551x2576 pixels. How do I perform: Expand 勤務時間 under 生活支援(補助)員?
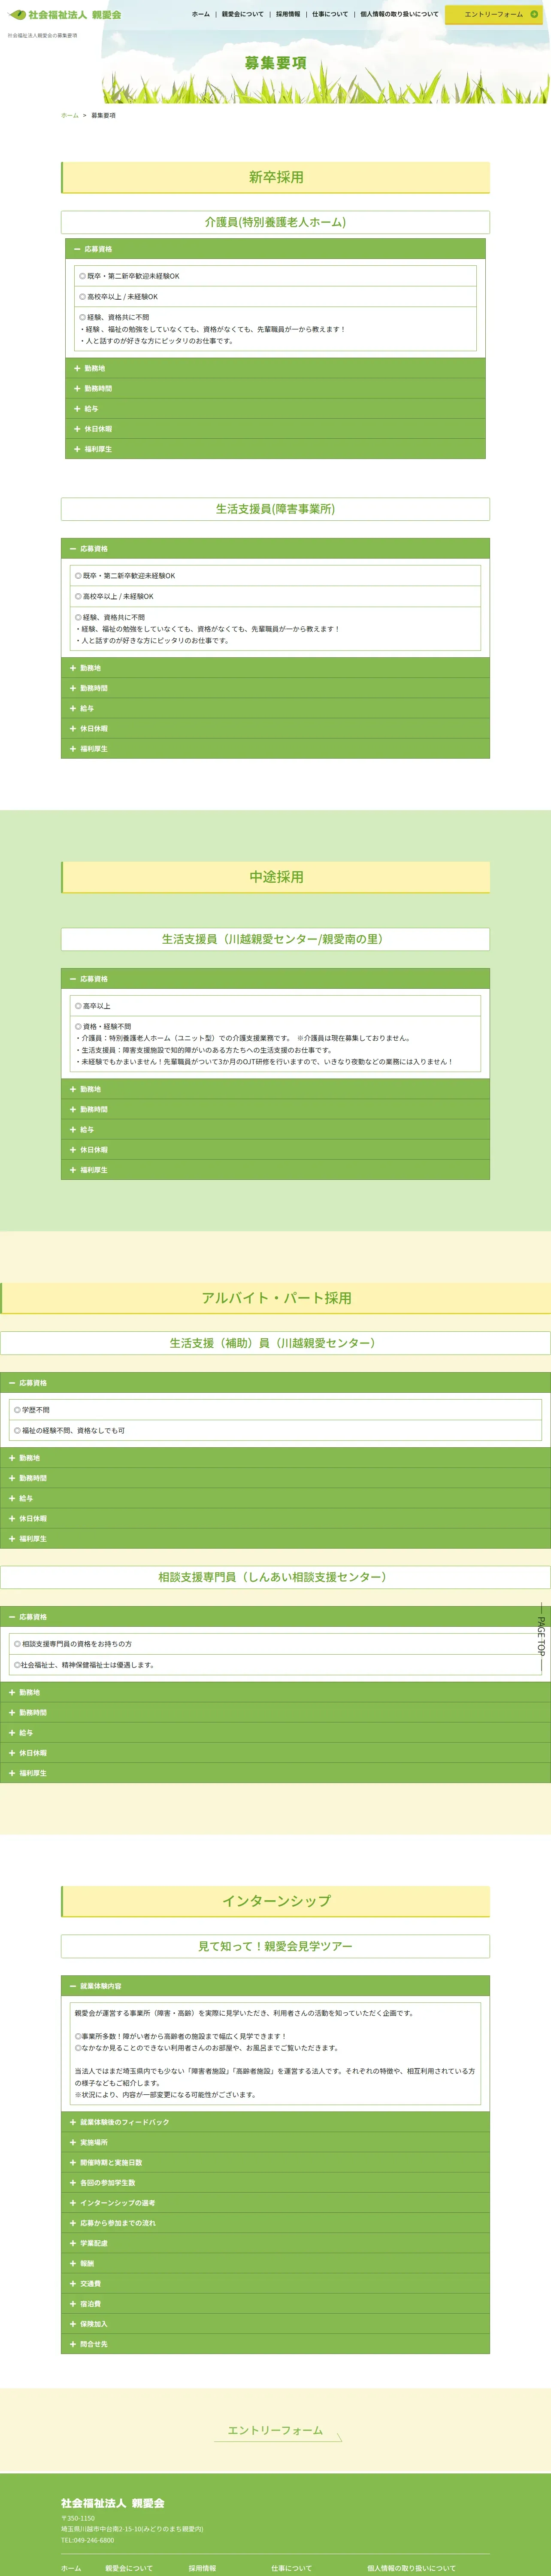pyautogui.click(x=275, y=1478)
